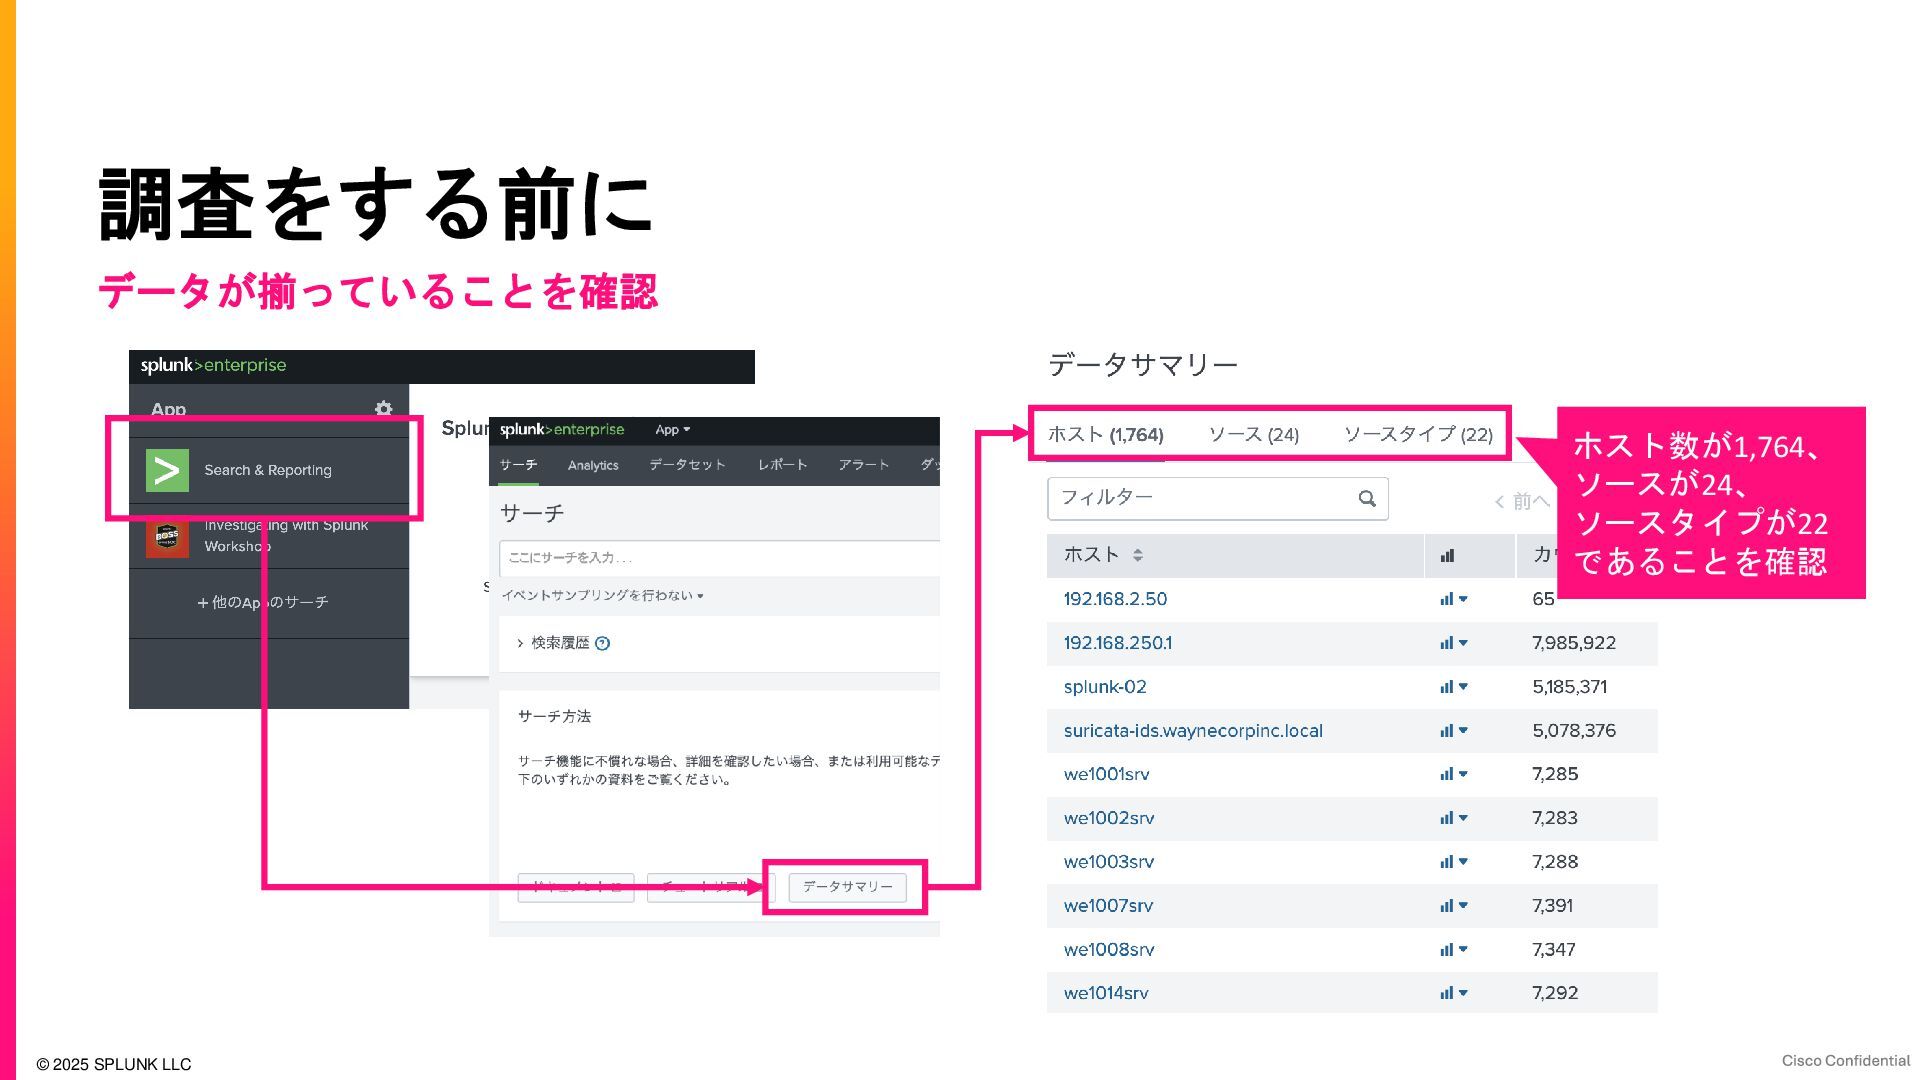Screen dimensions: 1920x1080
Task: Click the help icon next to 検索履歴
Action: point(602,643)
